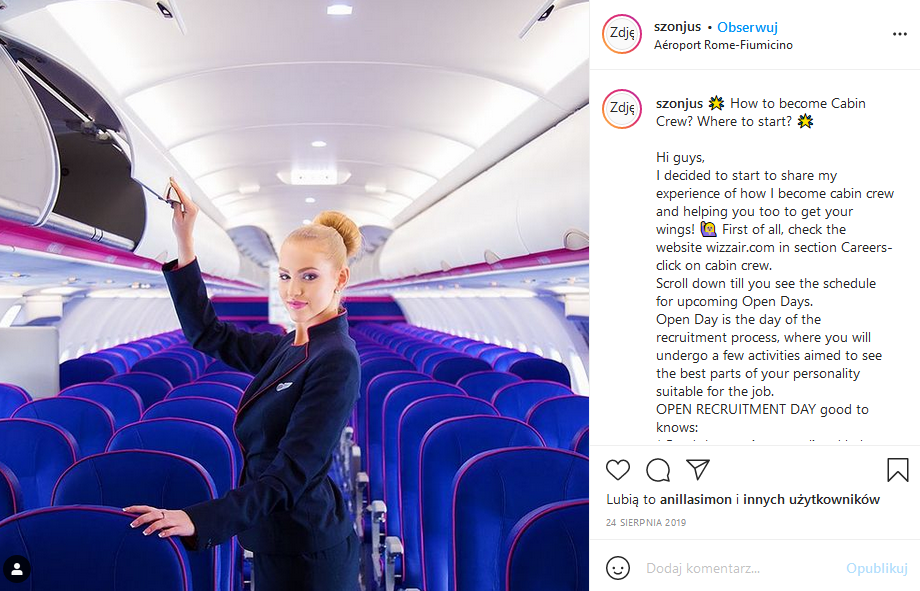The height and width of the screenshot is (591, 920).
Task: Open szonjus profile picture in header
Action: (x=622, y=34)
